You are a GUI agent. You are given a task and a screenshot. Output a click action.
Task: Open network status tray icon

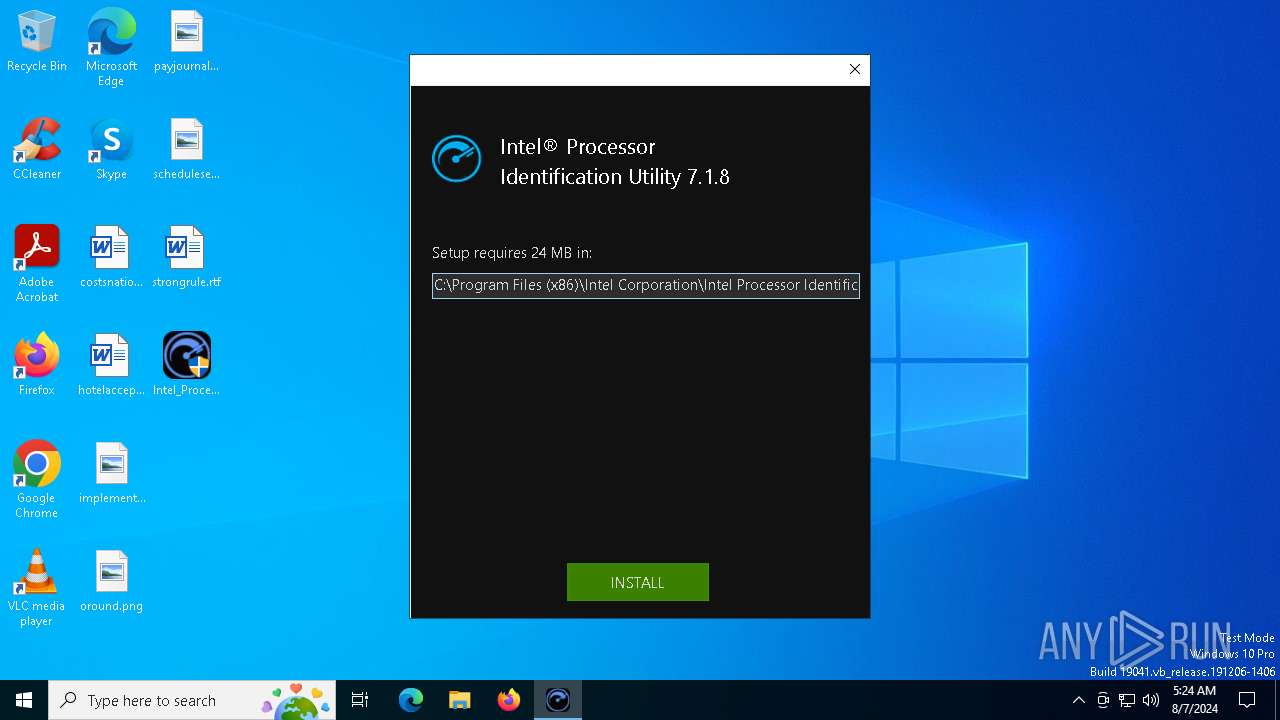click(x=1127, y=700)
